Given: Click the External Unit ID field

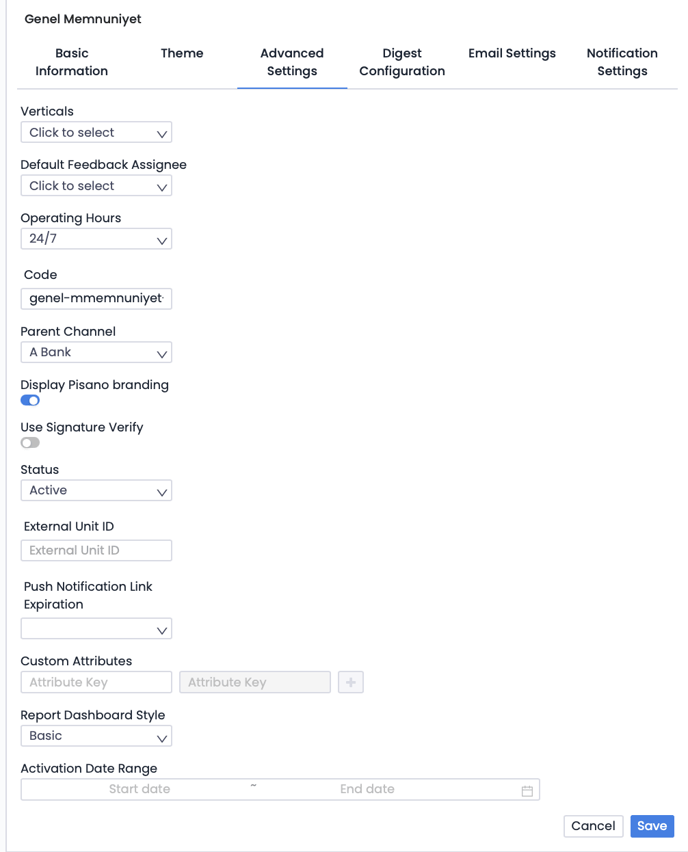Looking at the screenshot, I should pos(96,550).
